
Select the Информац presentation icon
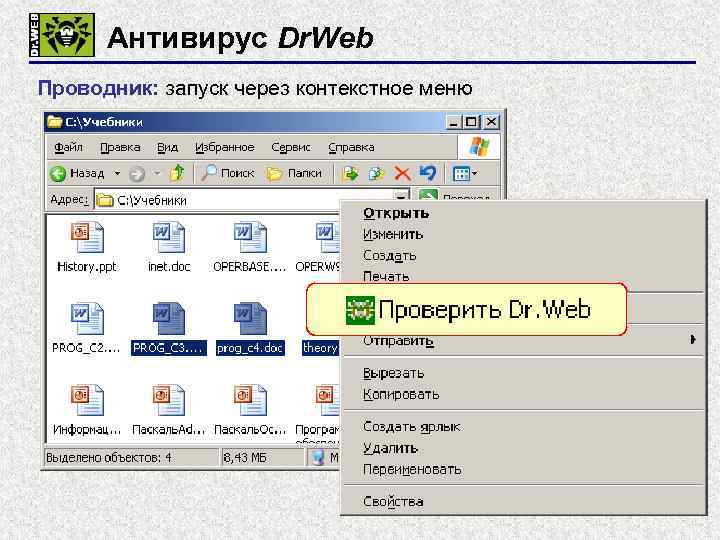click(87, 400)
